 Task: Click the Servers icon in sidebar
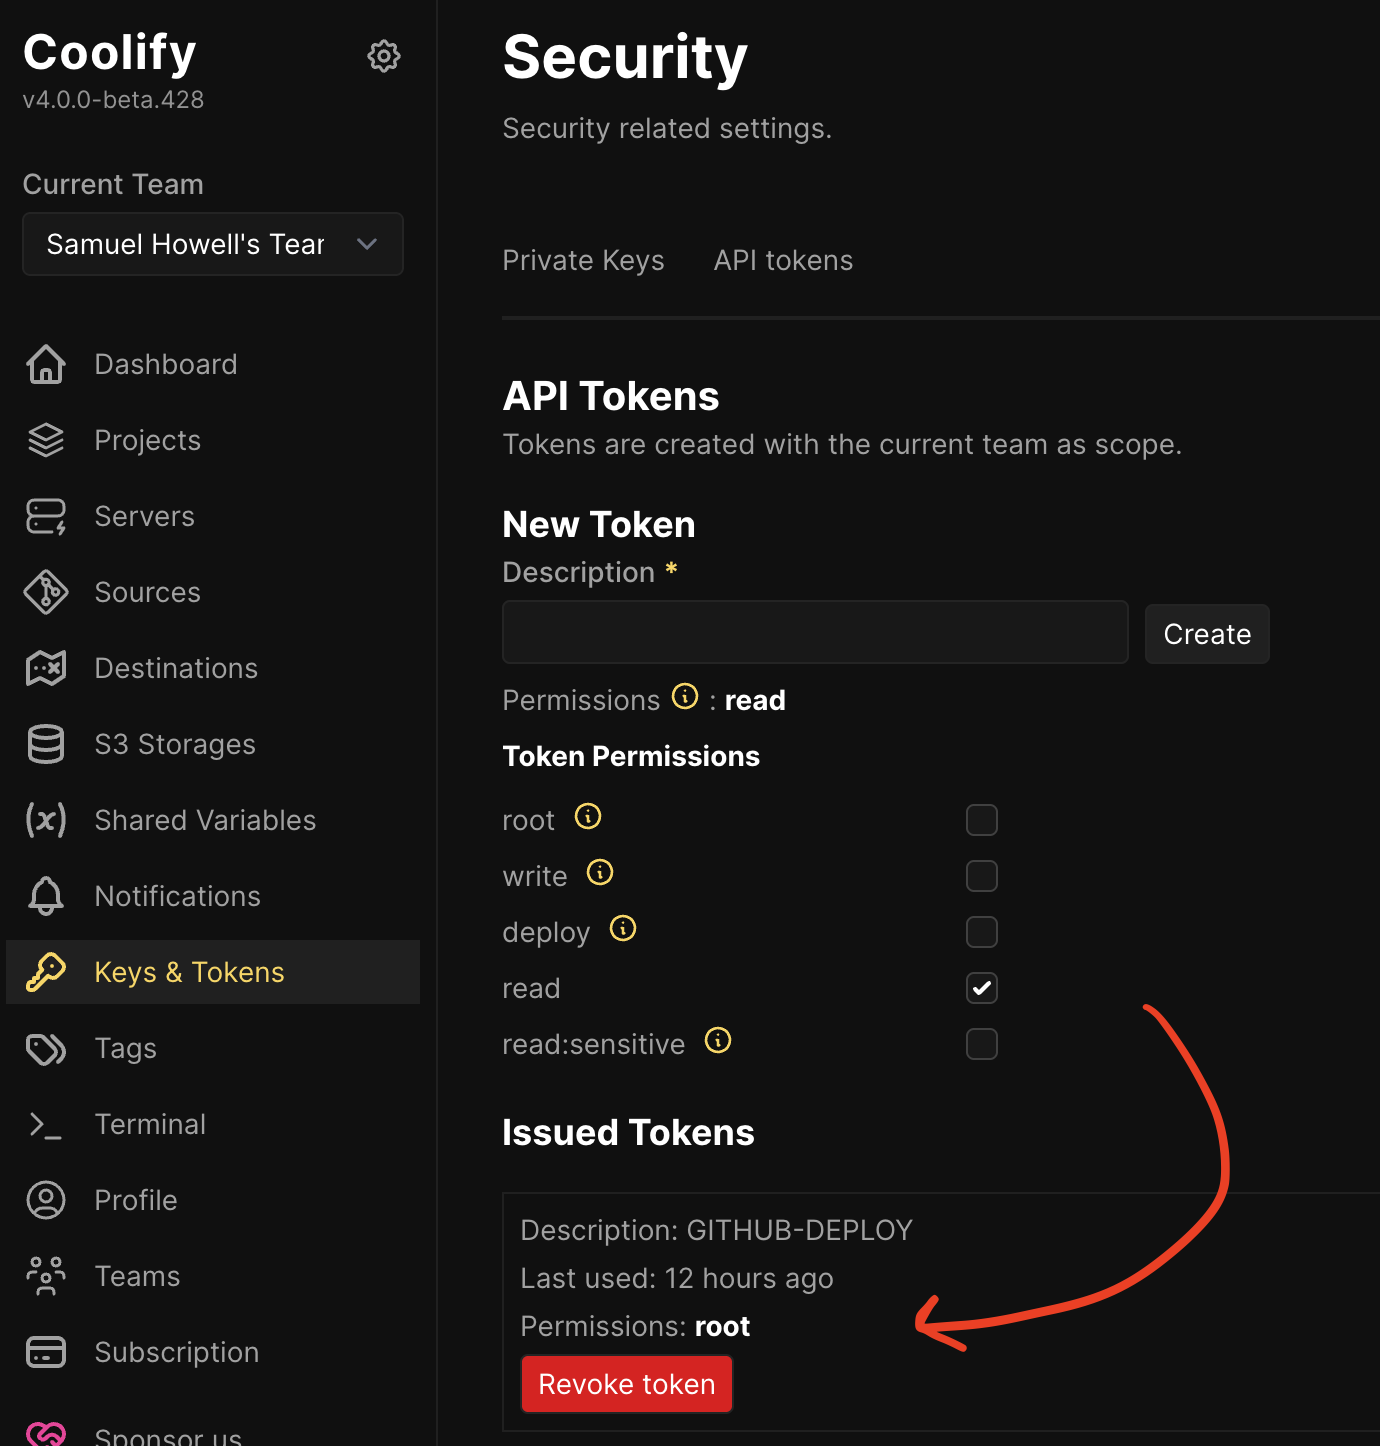click(x=46, y=516)
